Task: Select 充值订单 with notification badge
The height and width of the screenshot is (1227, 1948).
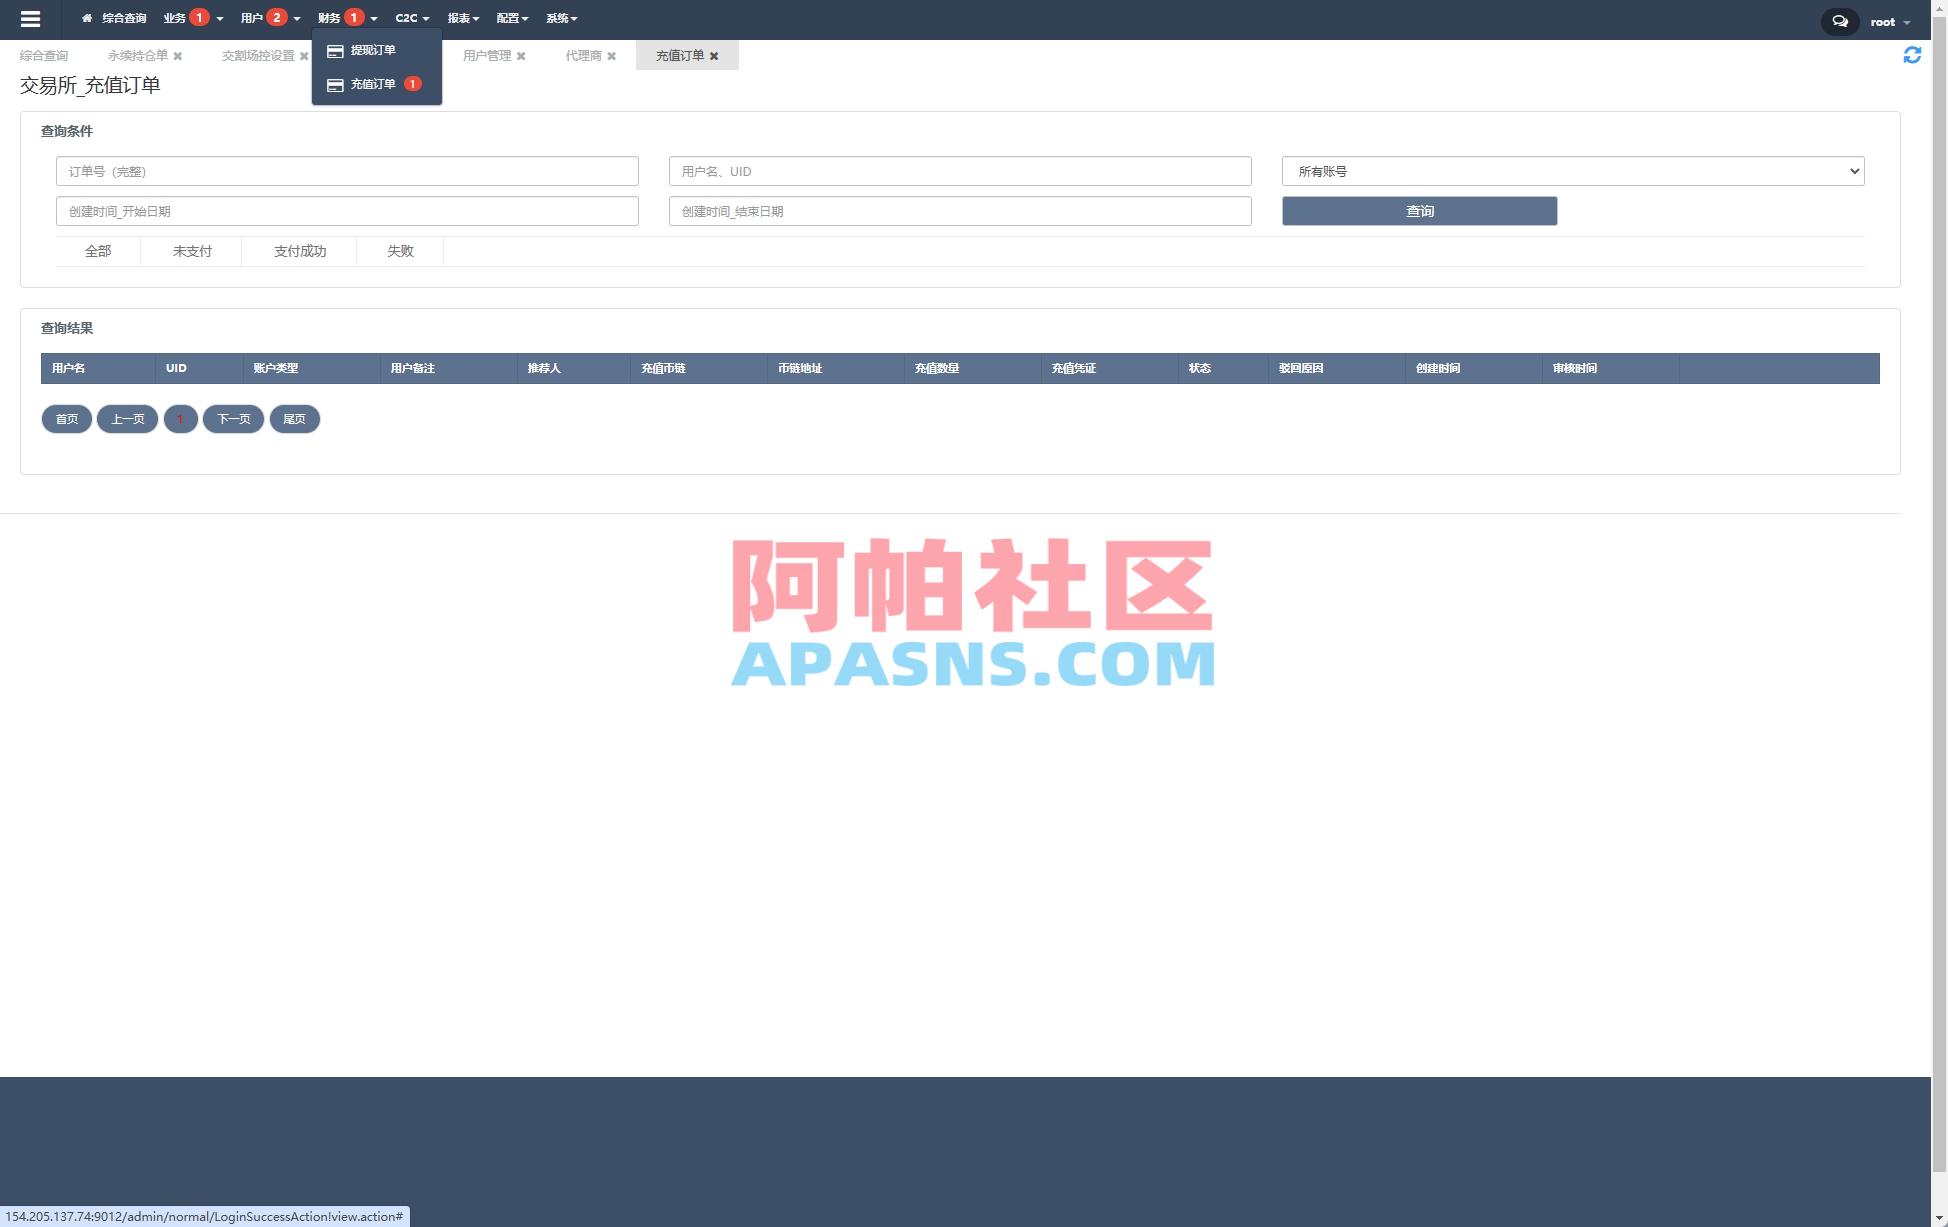Action: pyautogui.click(x=372, y=84)
